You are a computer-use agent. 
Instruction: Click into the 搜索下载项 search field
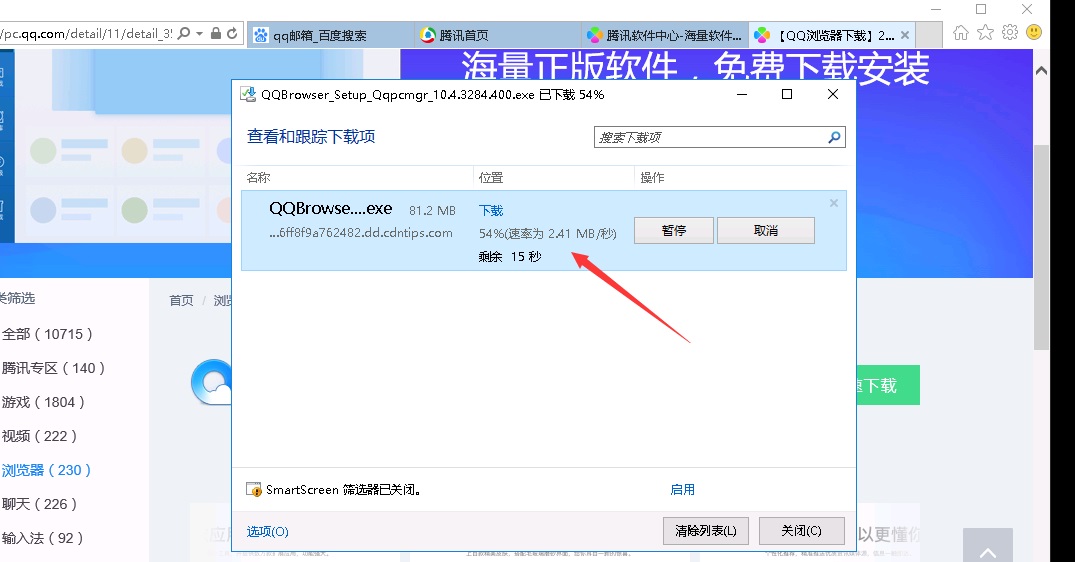tap(710, 138)
